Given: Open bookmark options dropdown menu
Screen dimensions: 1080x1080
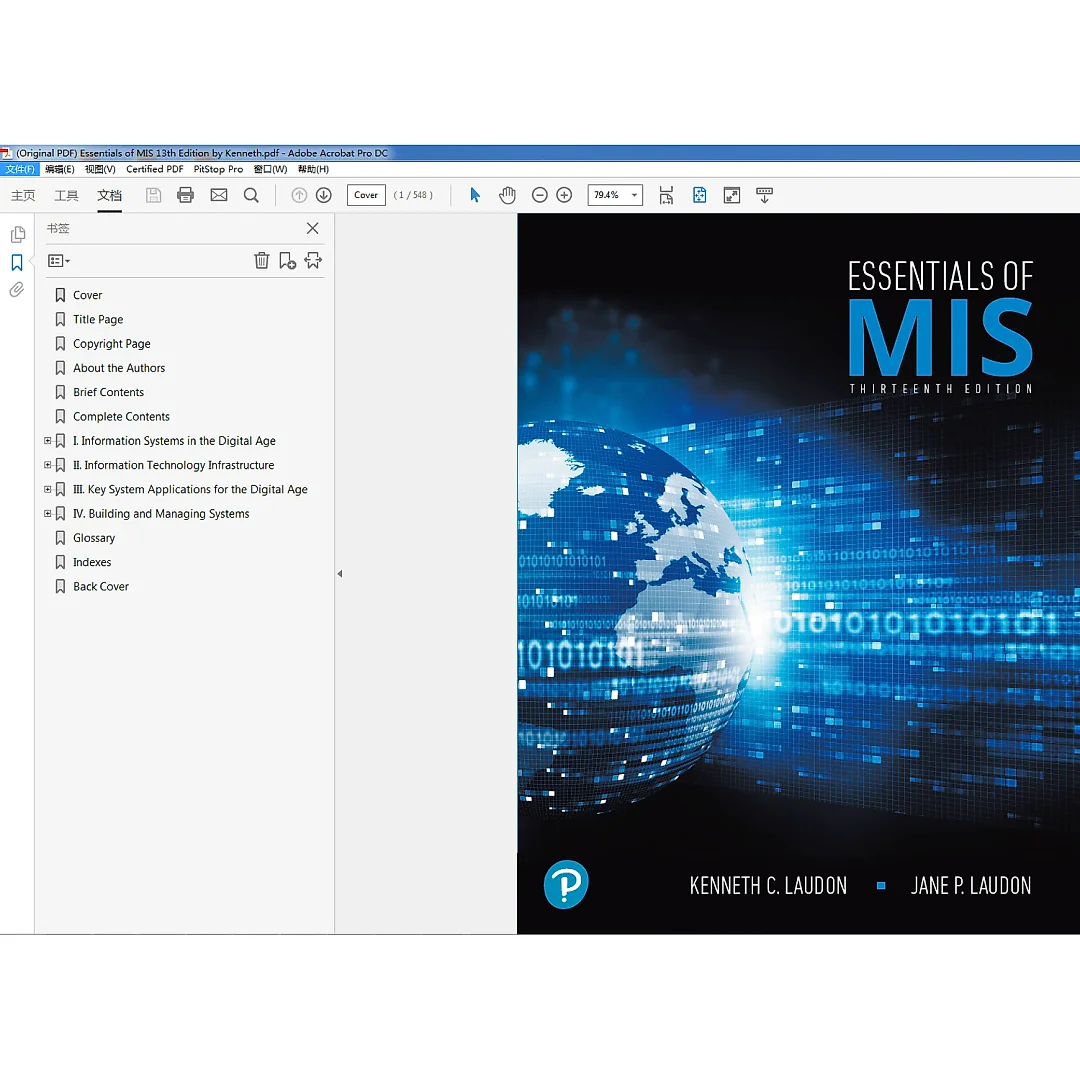Looking at the screenshot, I should (59, 260).
